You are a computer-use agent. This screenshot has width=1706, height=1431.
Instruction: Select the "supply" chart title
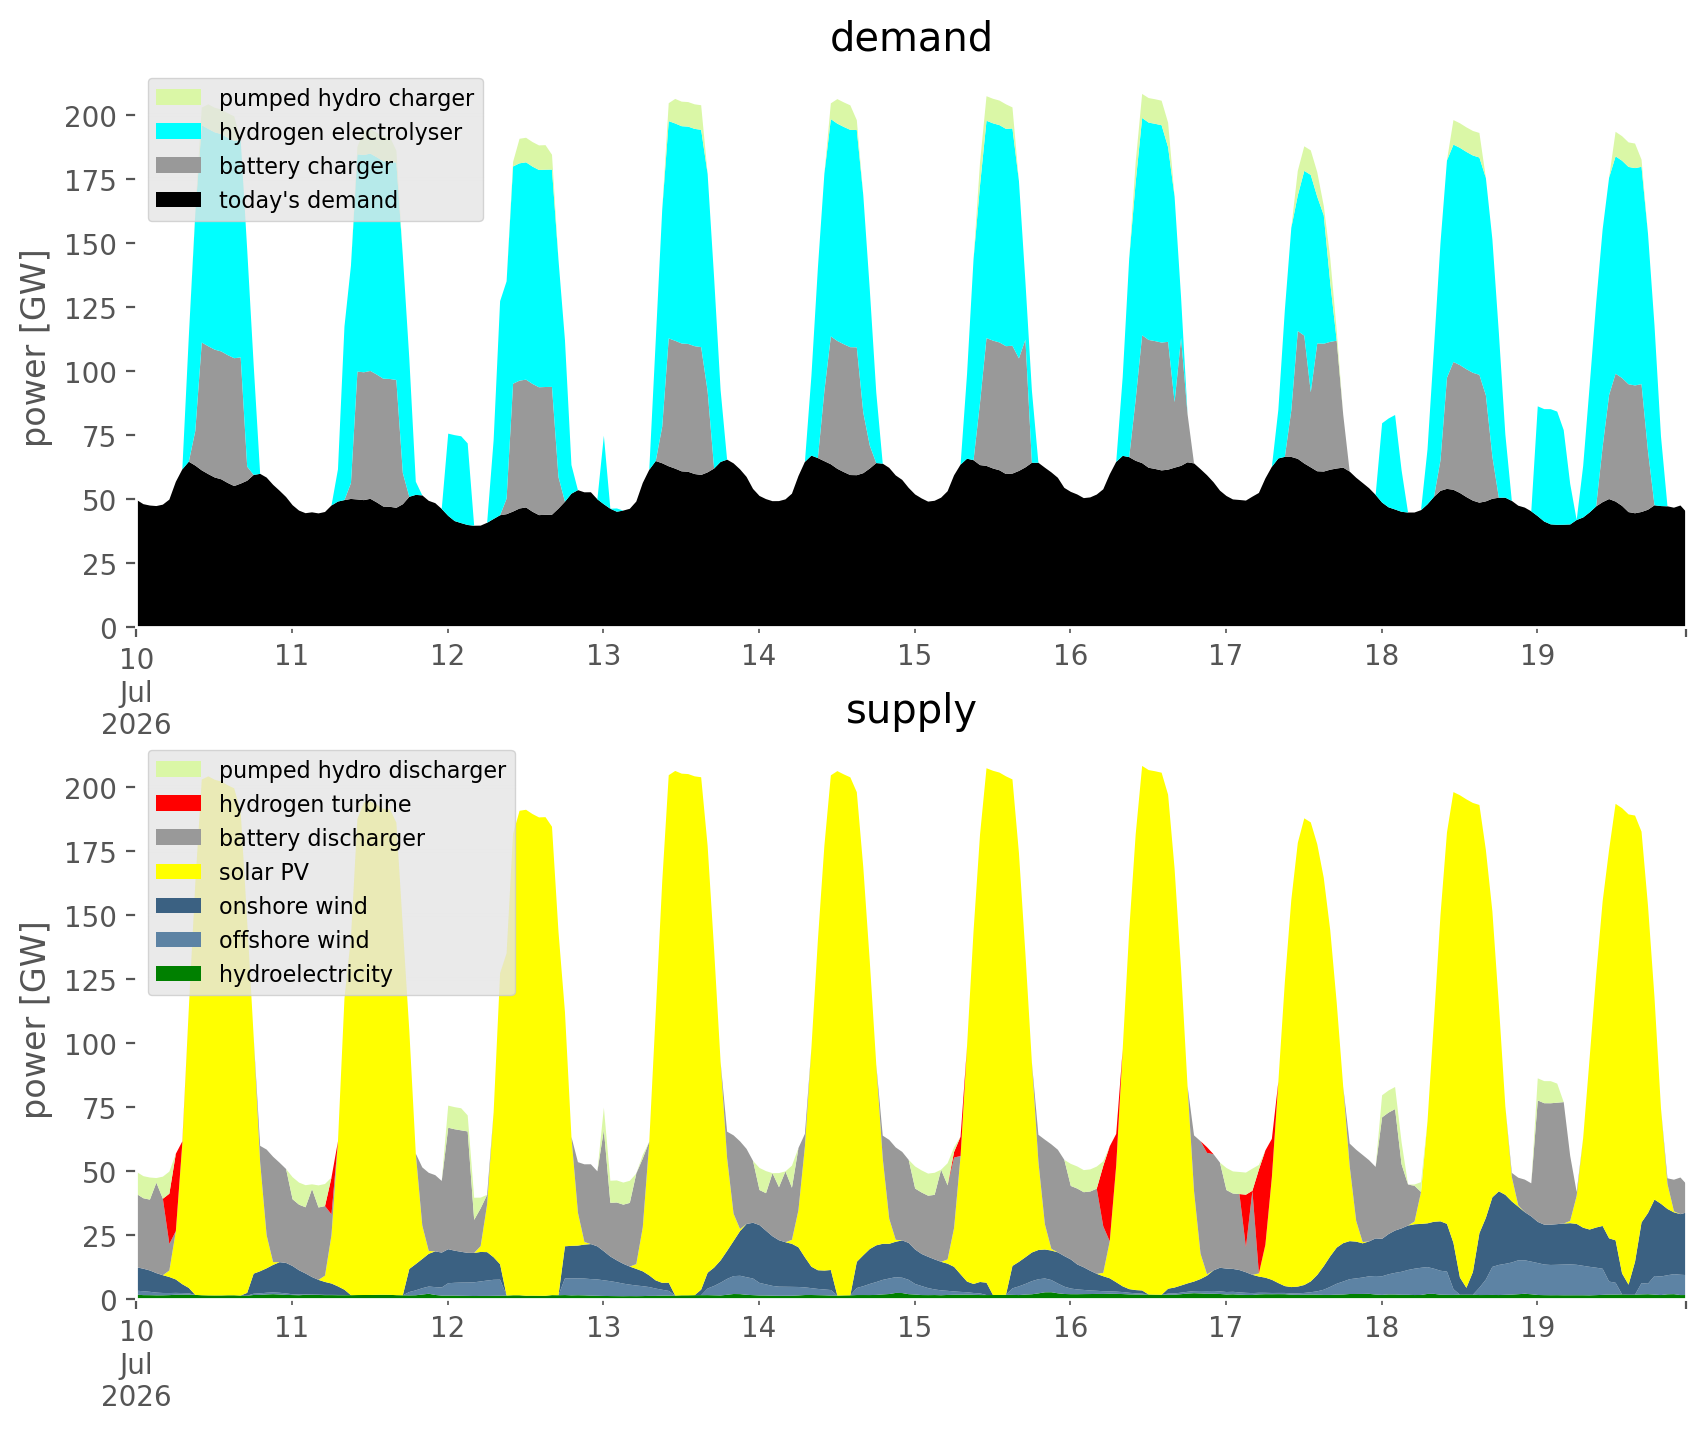911,711
